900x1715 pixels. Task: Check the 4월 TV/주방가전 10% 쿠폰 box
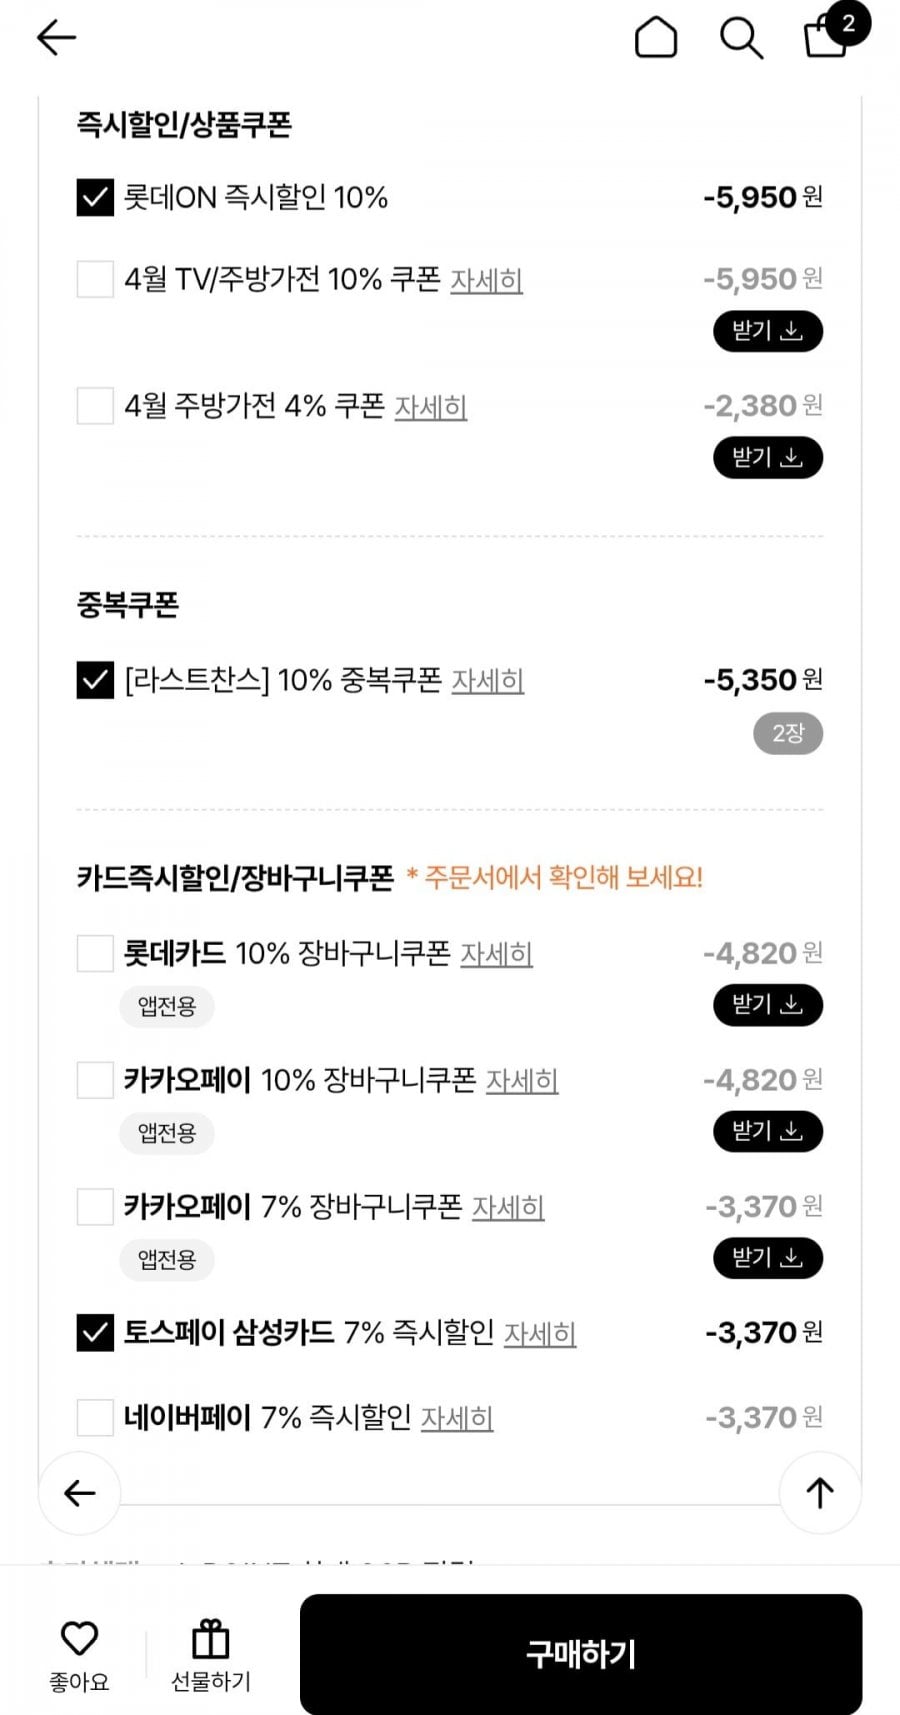click(95, 279)
